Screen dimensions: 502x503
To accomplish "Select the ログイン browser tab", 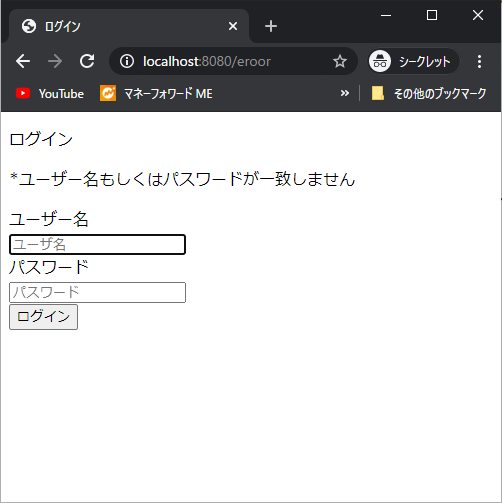I will (x=129, y=26).
